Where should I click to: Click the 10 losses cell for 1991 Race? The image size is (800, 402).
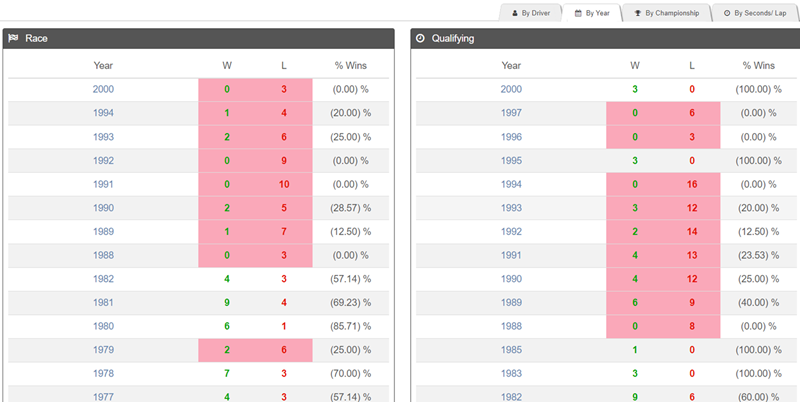(x=284, y=184)
